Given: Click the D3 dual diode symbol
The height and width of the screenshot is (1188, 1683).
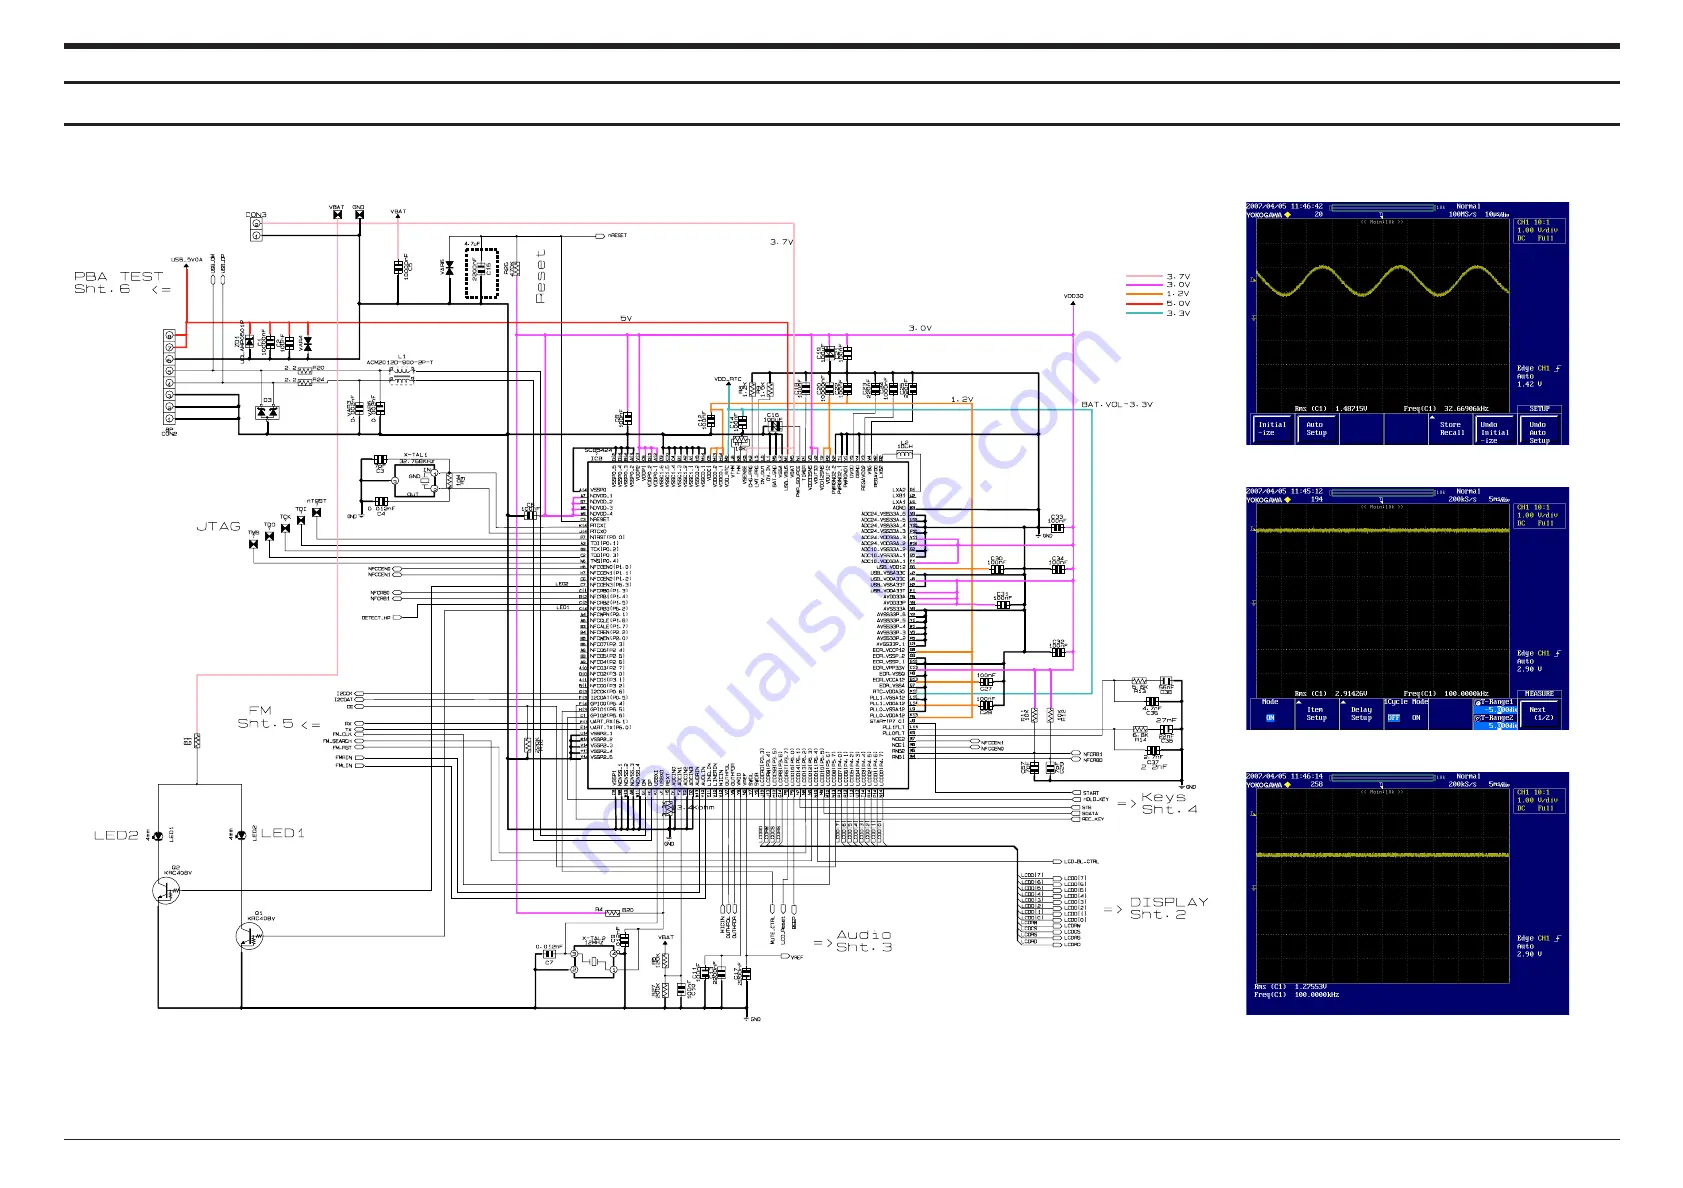Looking at the screenshot, I should (x=267, y=411).
